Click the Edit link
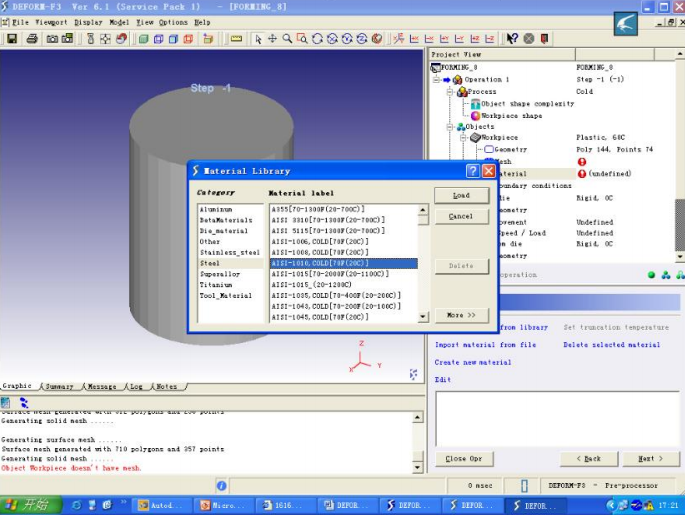This screenshot has height=515, width=685. click(x=442, y=380)
